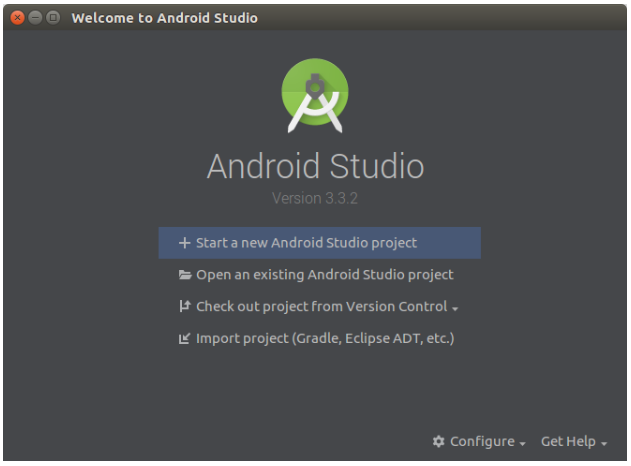Click the folder icon for opening existing project

click(184, 275)
